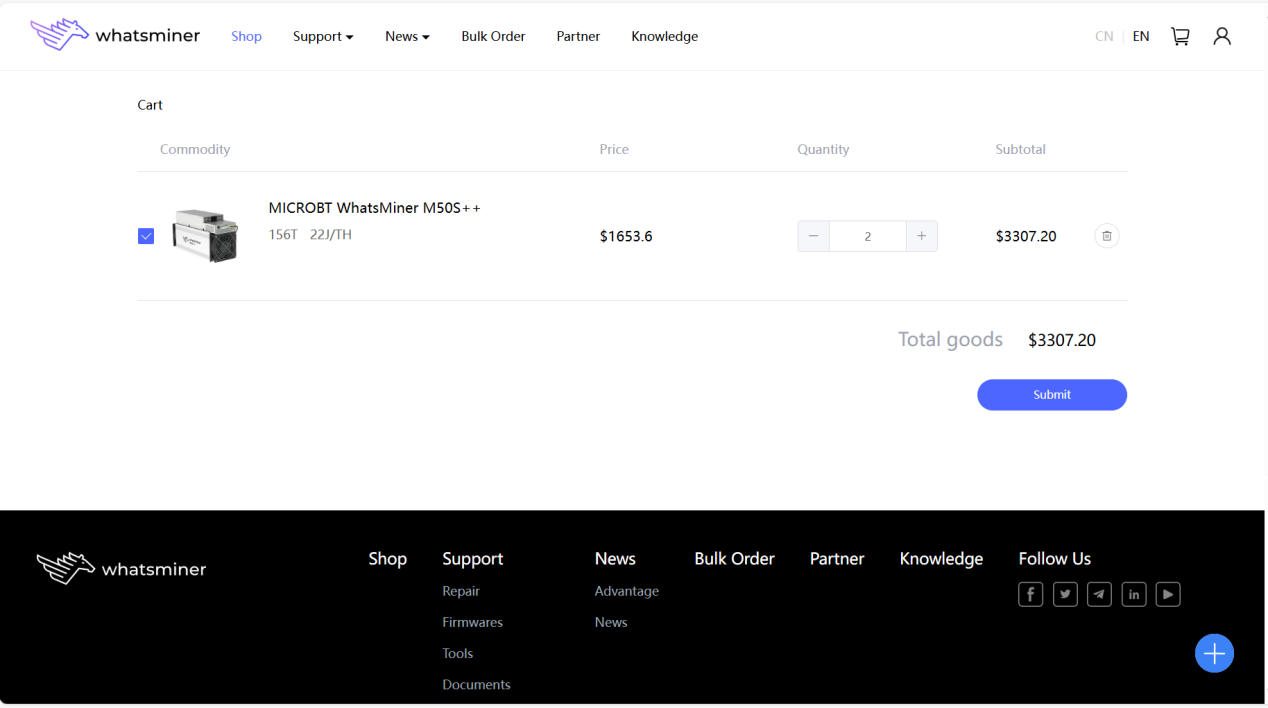Viewport: 1268px width, 708px height.
Task: Click the Total goods $3307.20 amount
Action: (1062, 340)
